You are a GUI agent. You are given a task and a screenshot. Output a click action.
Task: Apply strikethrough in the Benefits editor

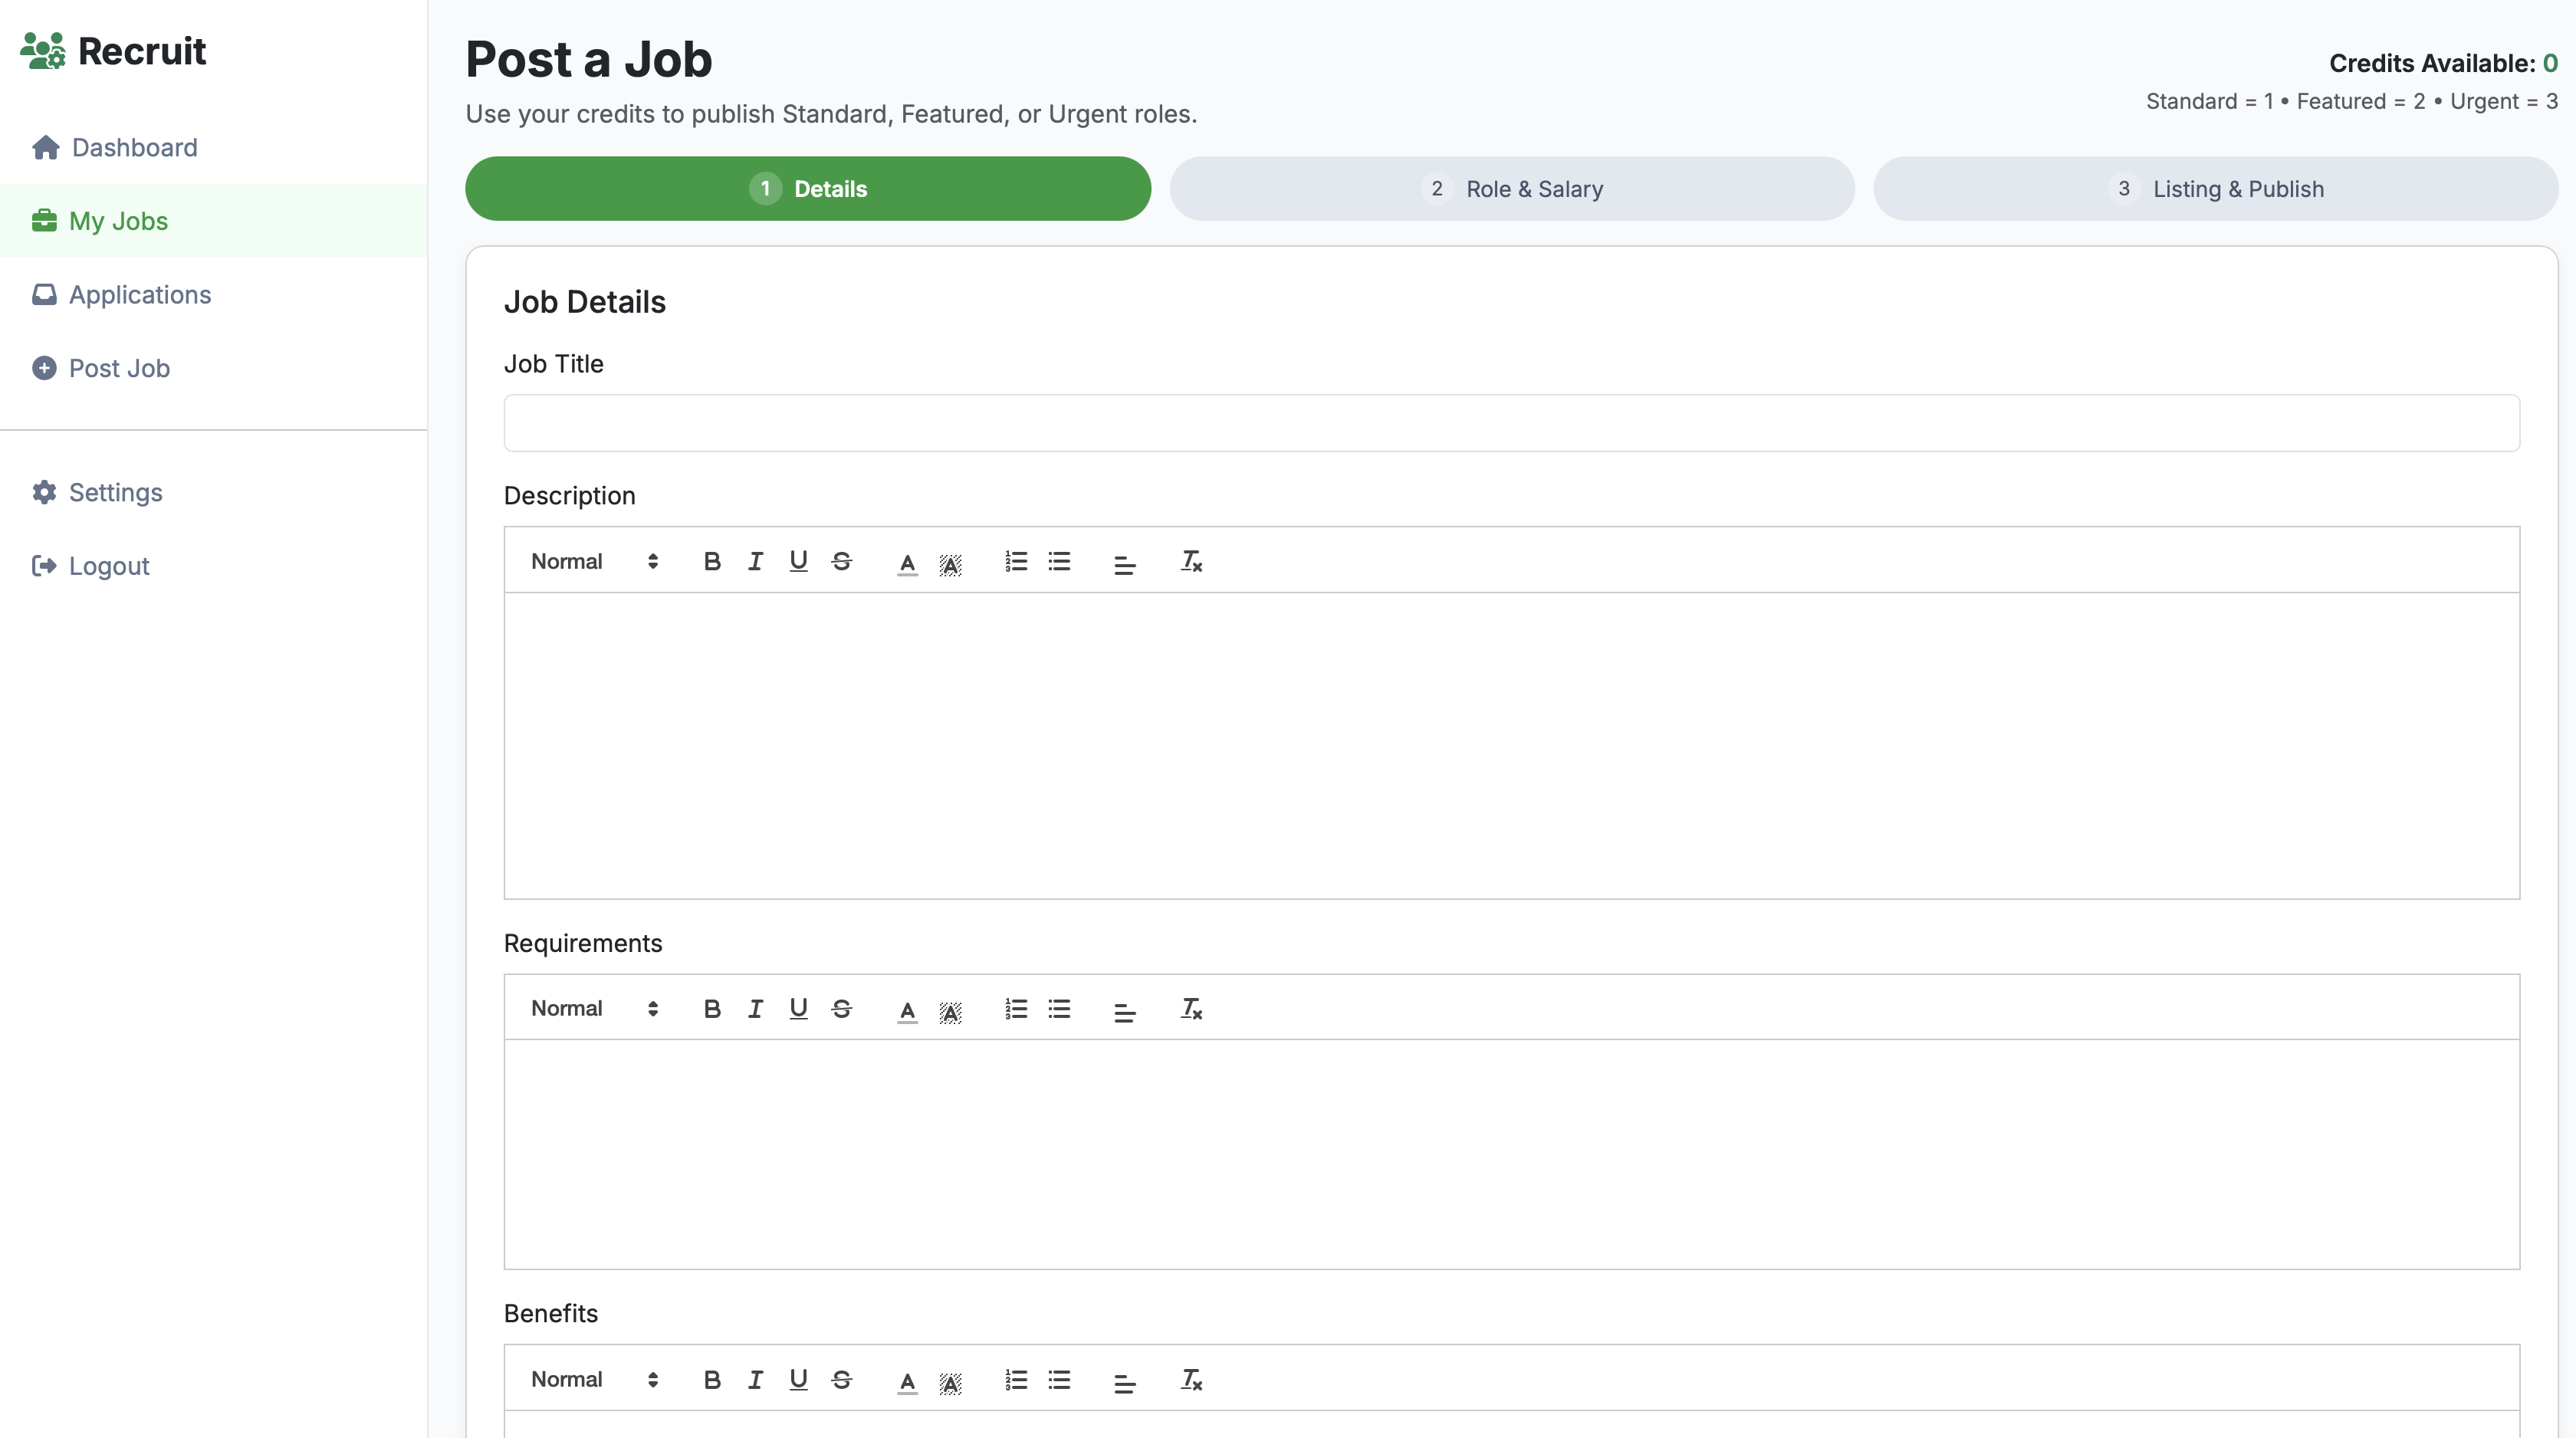[x=841, y=1379]
